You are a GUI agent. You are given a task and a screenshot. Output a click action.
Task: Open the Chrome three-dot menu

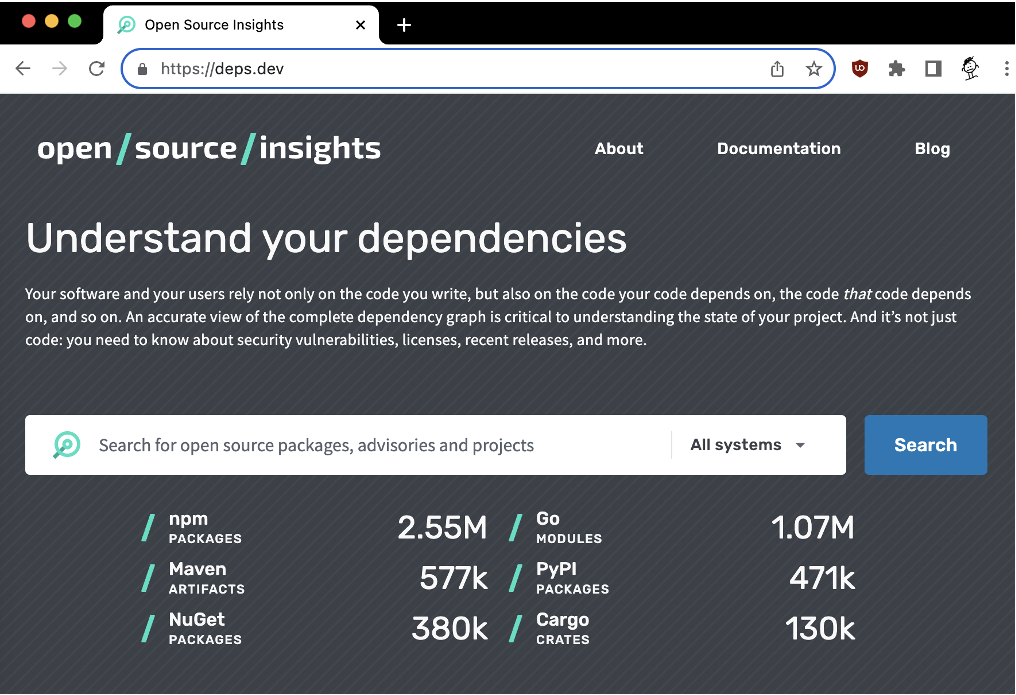click(x=1006, y=68)
